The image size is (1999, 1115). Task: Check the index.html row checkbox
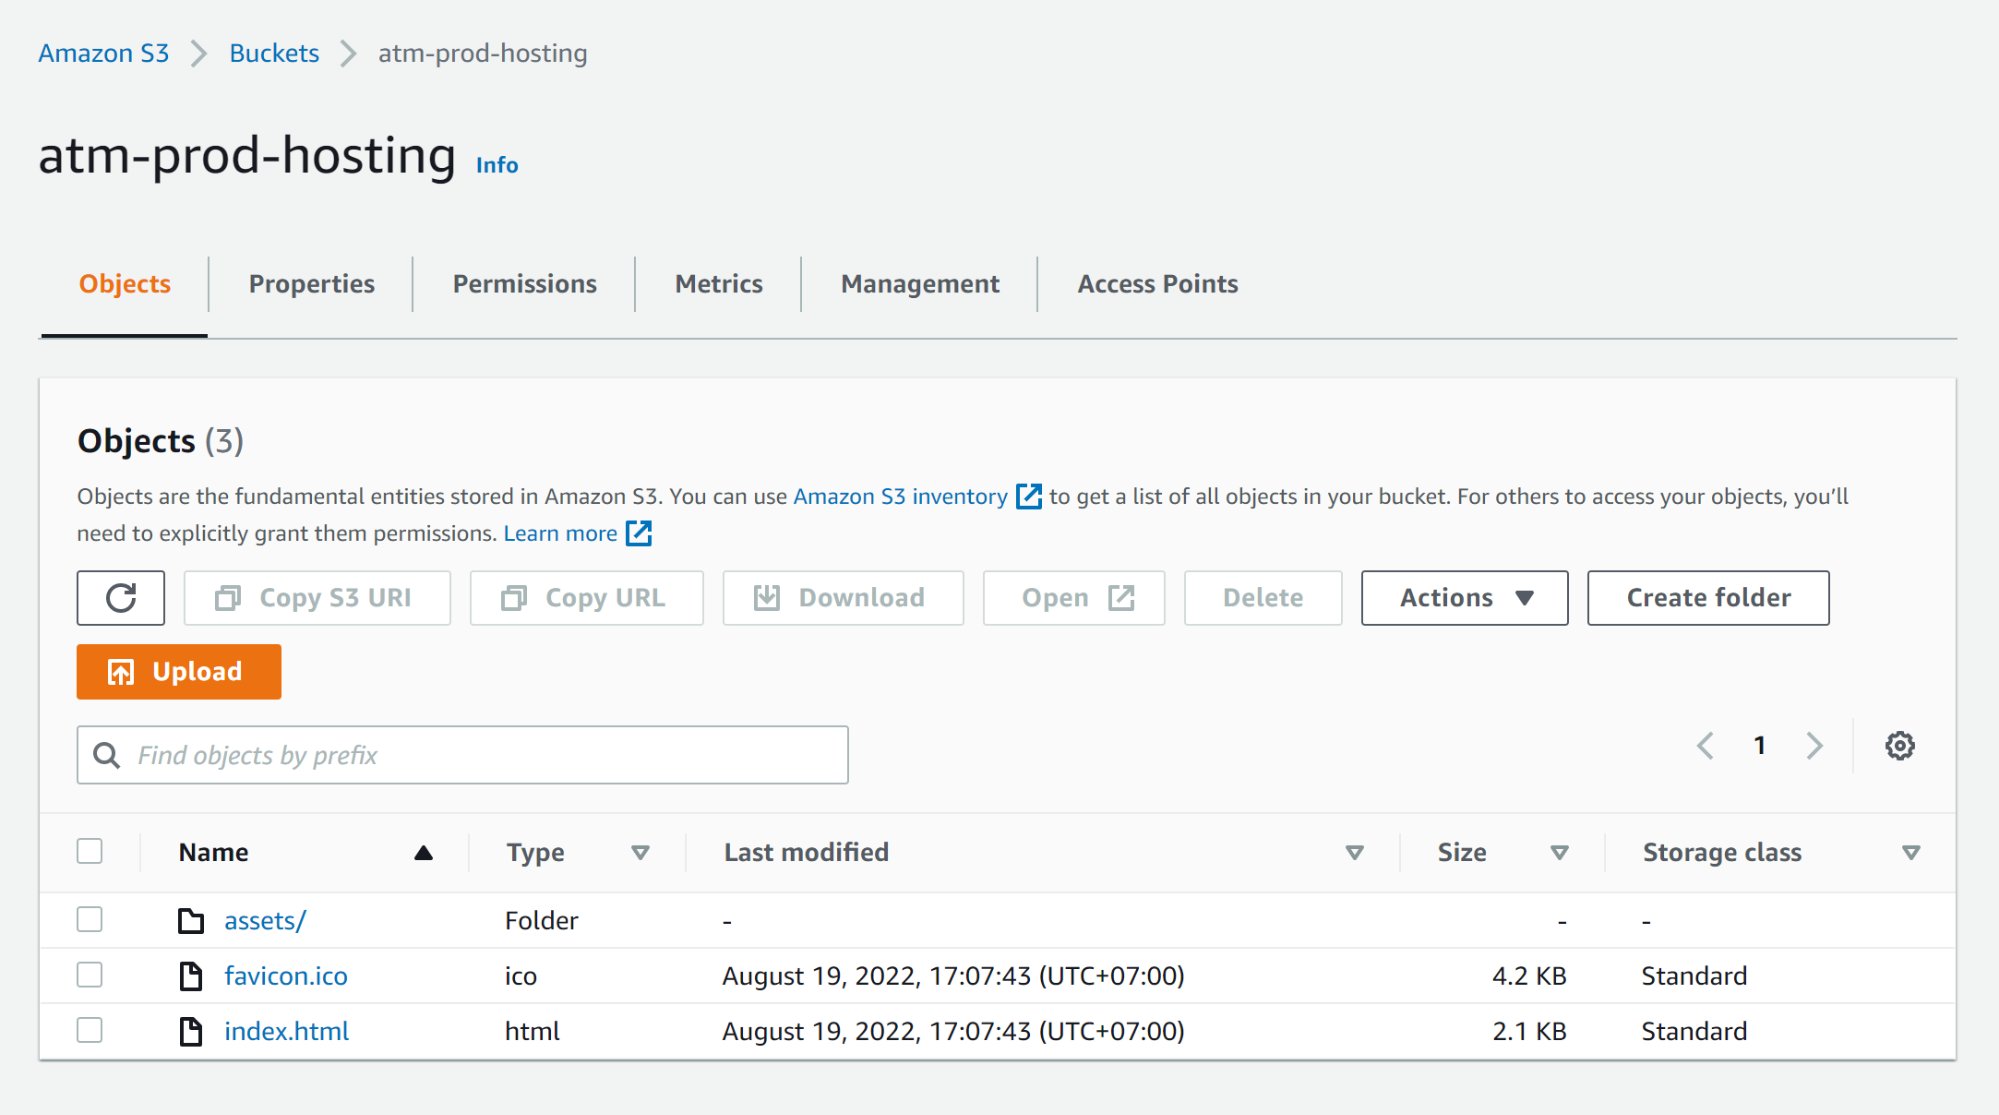[x=90, y=1030]
